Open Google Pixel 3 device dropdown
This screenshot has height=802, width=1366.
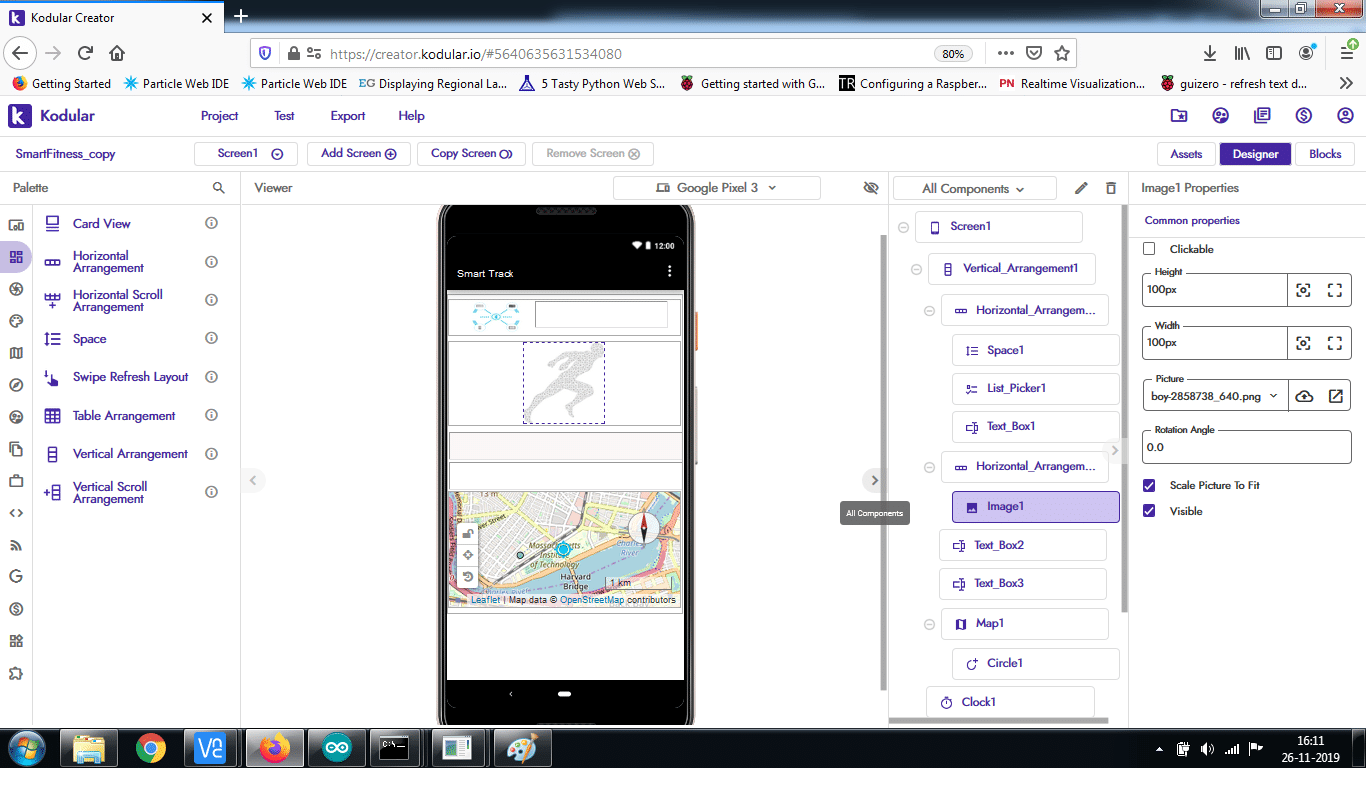click(x=716, y=188)
